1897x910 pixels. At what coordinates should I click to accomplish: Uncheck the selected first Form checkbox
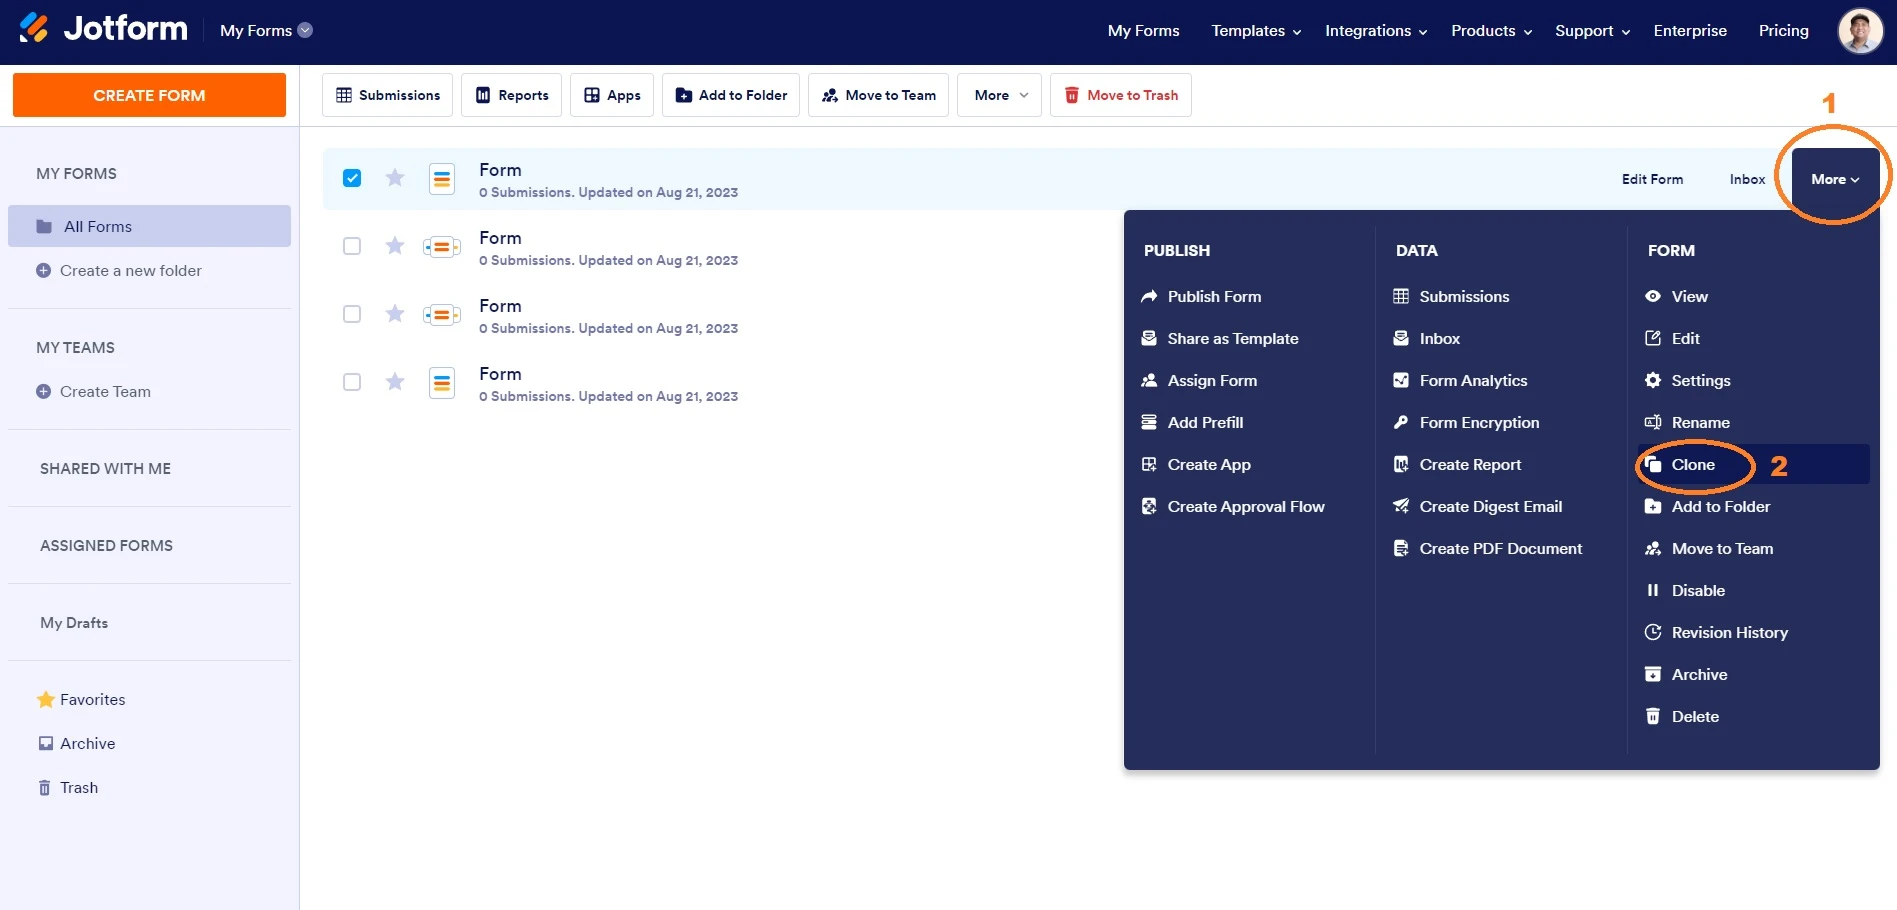pos(352,178)
